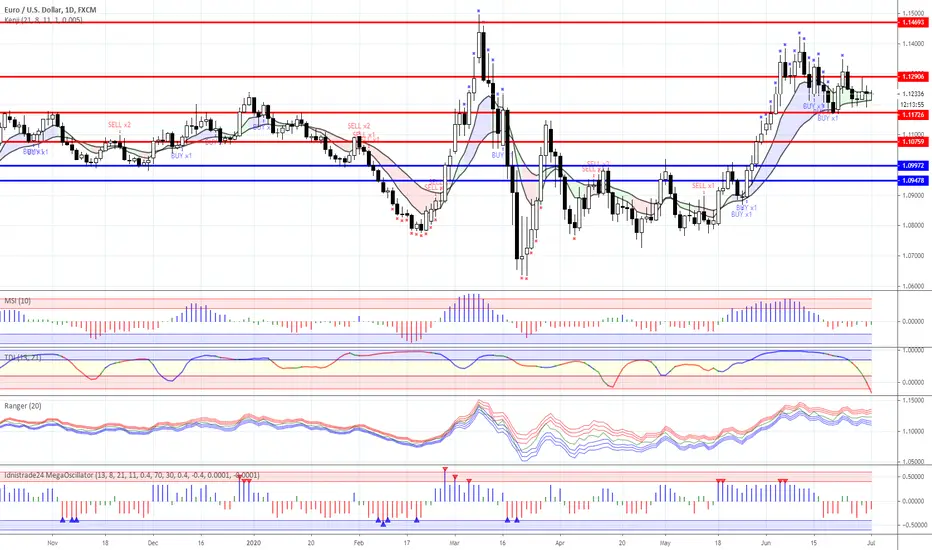This screenshot has height=550, width=932.
Task: Click the 1.09972 blue price label
Action: click(x=912, y=166)
